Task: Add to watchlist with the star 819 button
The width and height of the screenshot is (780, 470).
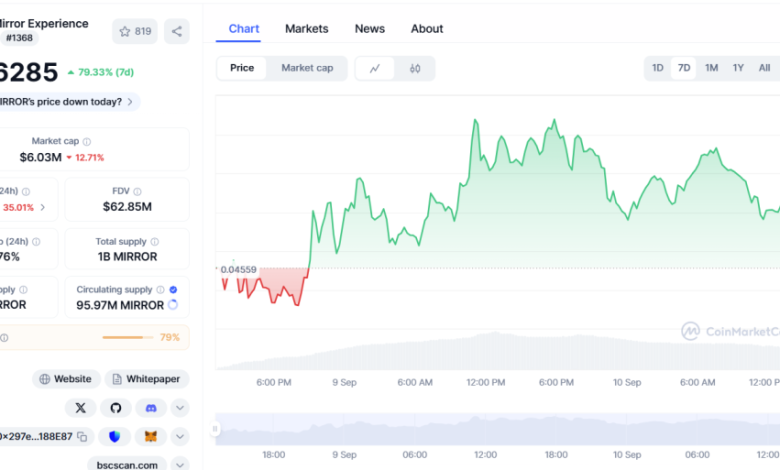Action: (135, 31)
